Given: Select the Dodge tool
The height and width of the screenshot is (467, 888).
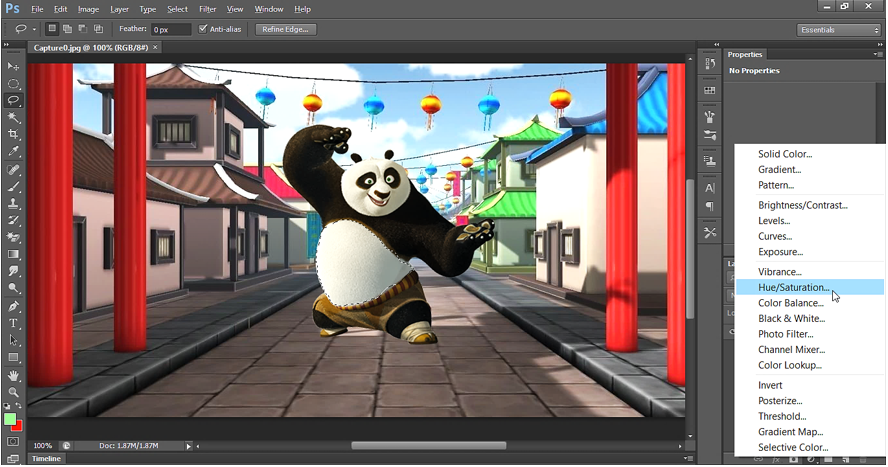Looking at the screenshot, I should coord(13,288).
